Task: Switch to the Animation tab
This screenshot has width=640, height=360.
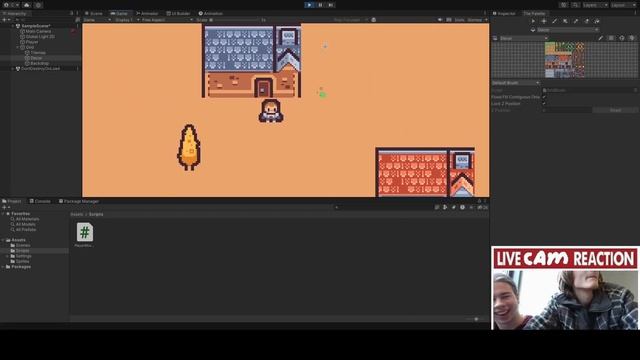Action: [x=211, y=13]
